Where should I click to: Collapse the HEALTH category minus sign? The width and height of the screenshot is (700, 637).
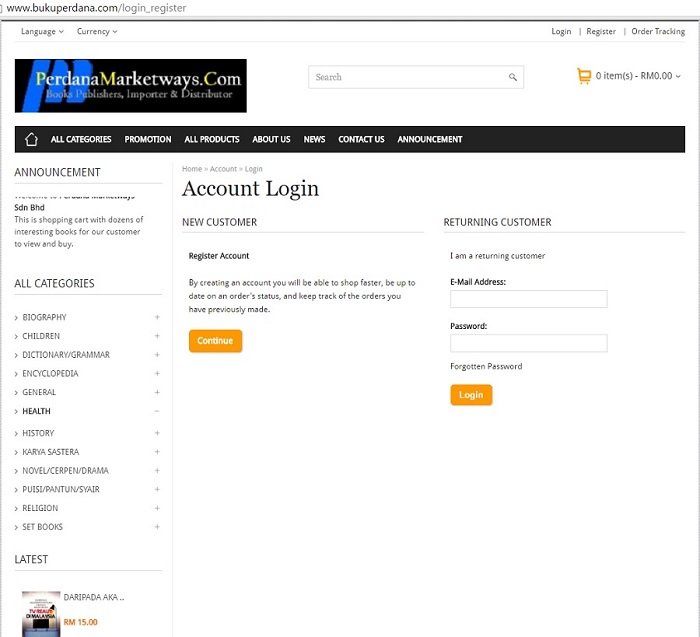(x=157, y=411)
